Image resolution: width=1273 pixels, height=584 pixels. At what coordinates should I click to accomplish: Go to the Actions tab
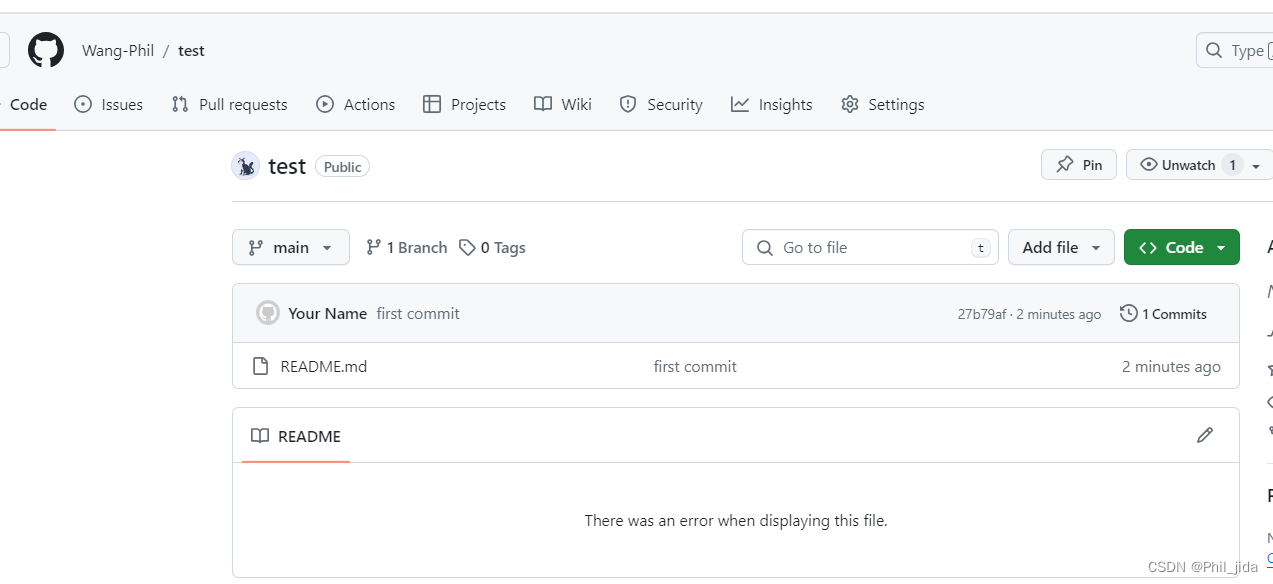[x=356, y=104]
